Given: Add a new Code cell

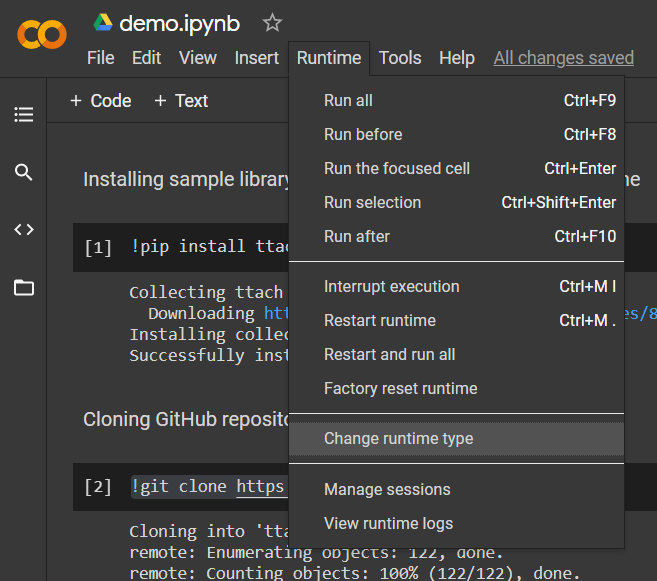Looking at the screenshot, I should [x=100, y=101].
